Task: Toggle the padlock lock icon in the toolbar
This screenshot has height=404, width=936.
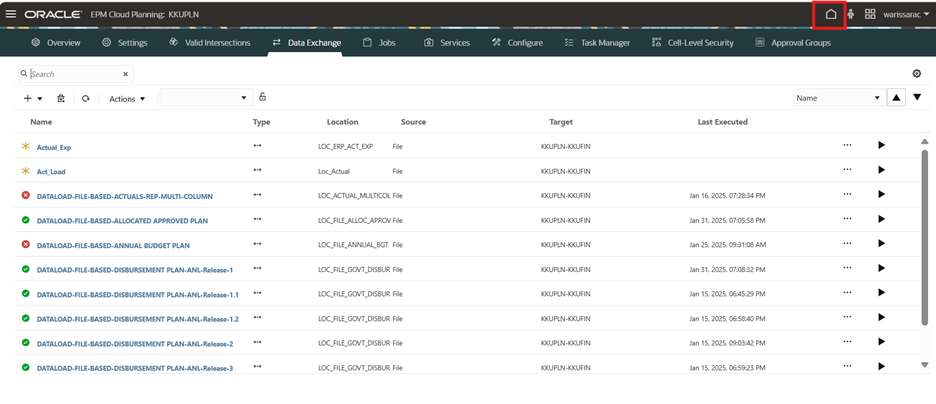Action: click(262, 97)
